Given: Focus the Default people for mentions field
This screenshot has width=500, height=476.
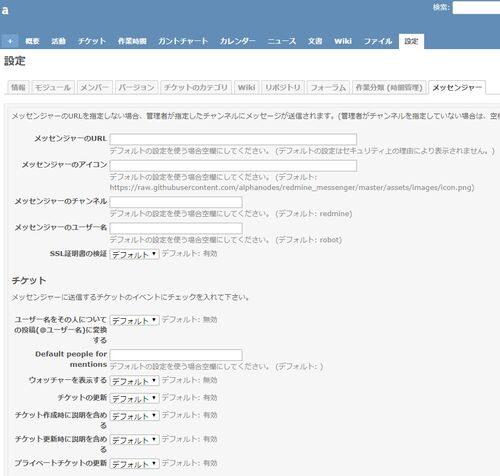Looking at the screenshot, I should 176,355.
